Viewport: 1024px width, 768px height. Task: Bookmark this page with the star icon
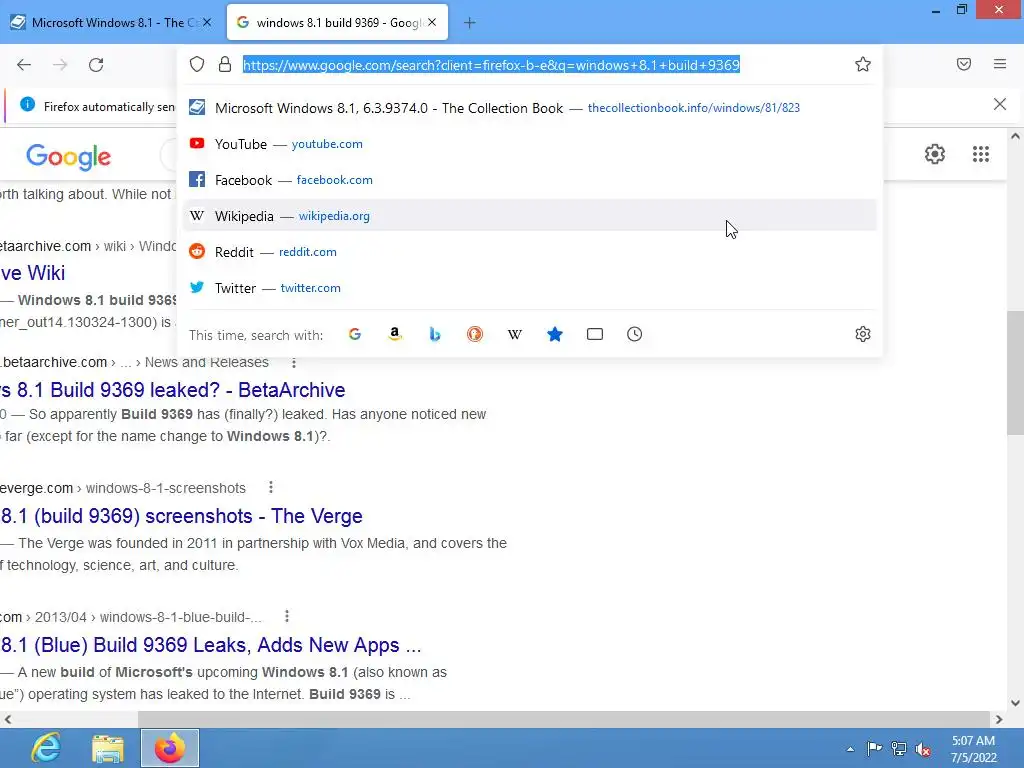click(863, 64)
